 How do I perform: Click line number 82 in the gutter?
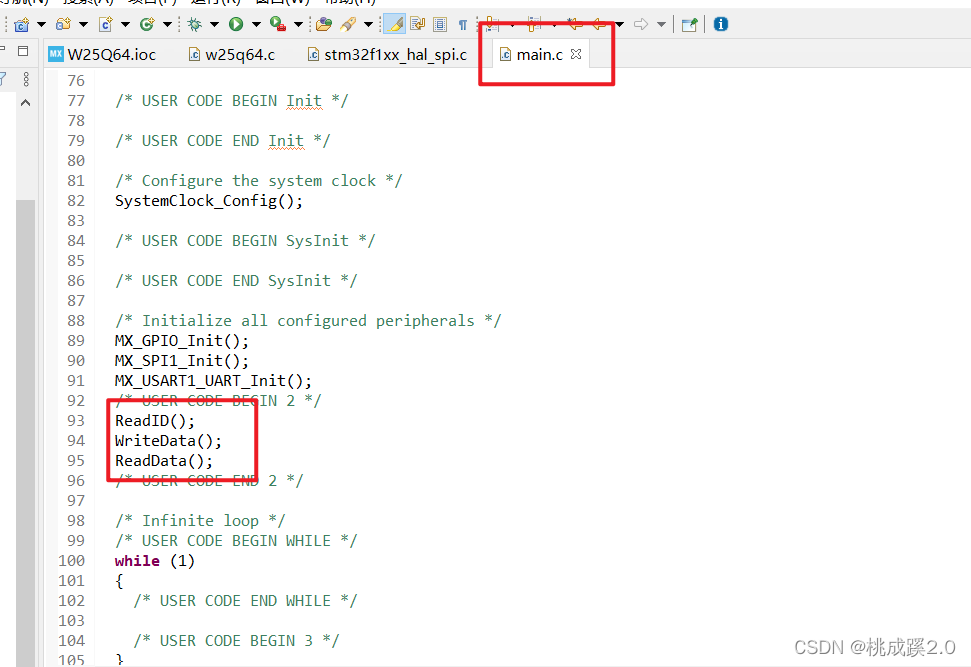click(76, 201)
